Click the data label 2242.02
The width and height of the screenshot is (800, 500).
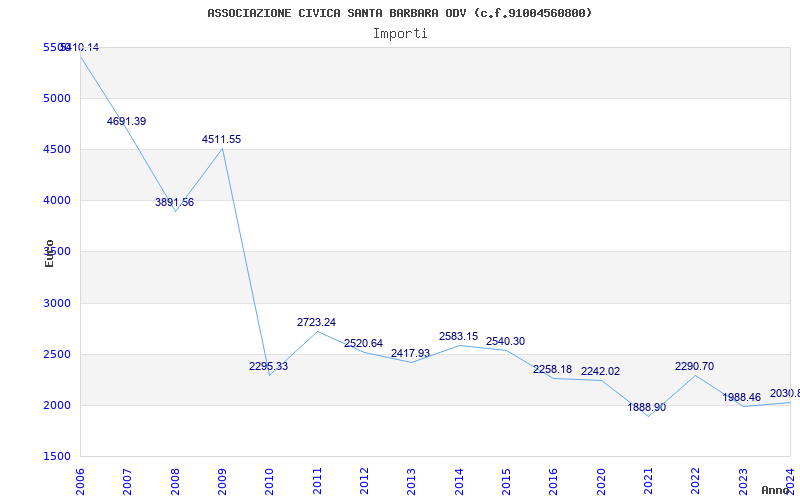click(601, 371)
